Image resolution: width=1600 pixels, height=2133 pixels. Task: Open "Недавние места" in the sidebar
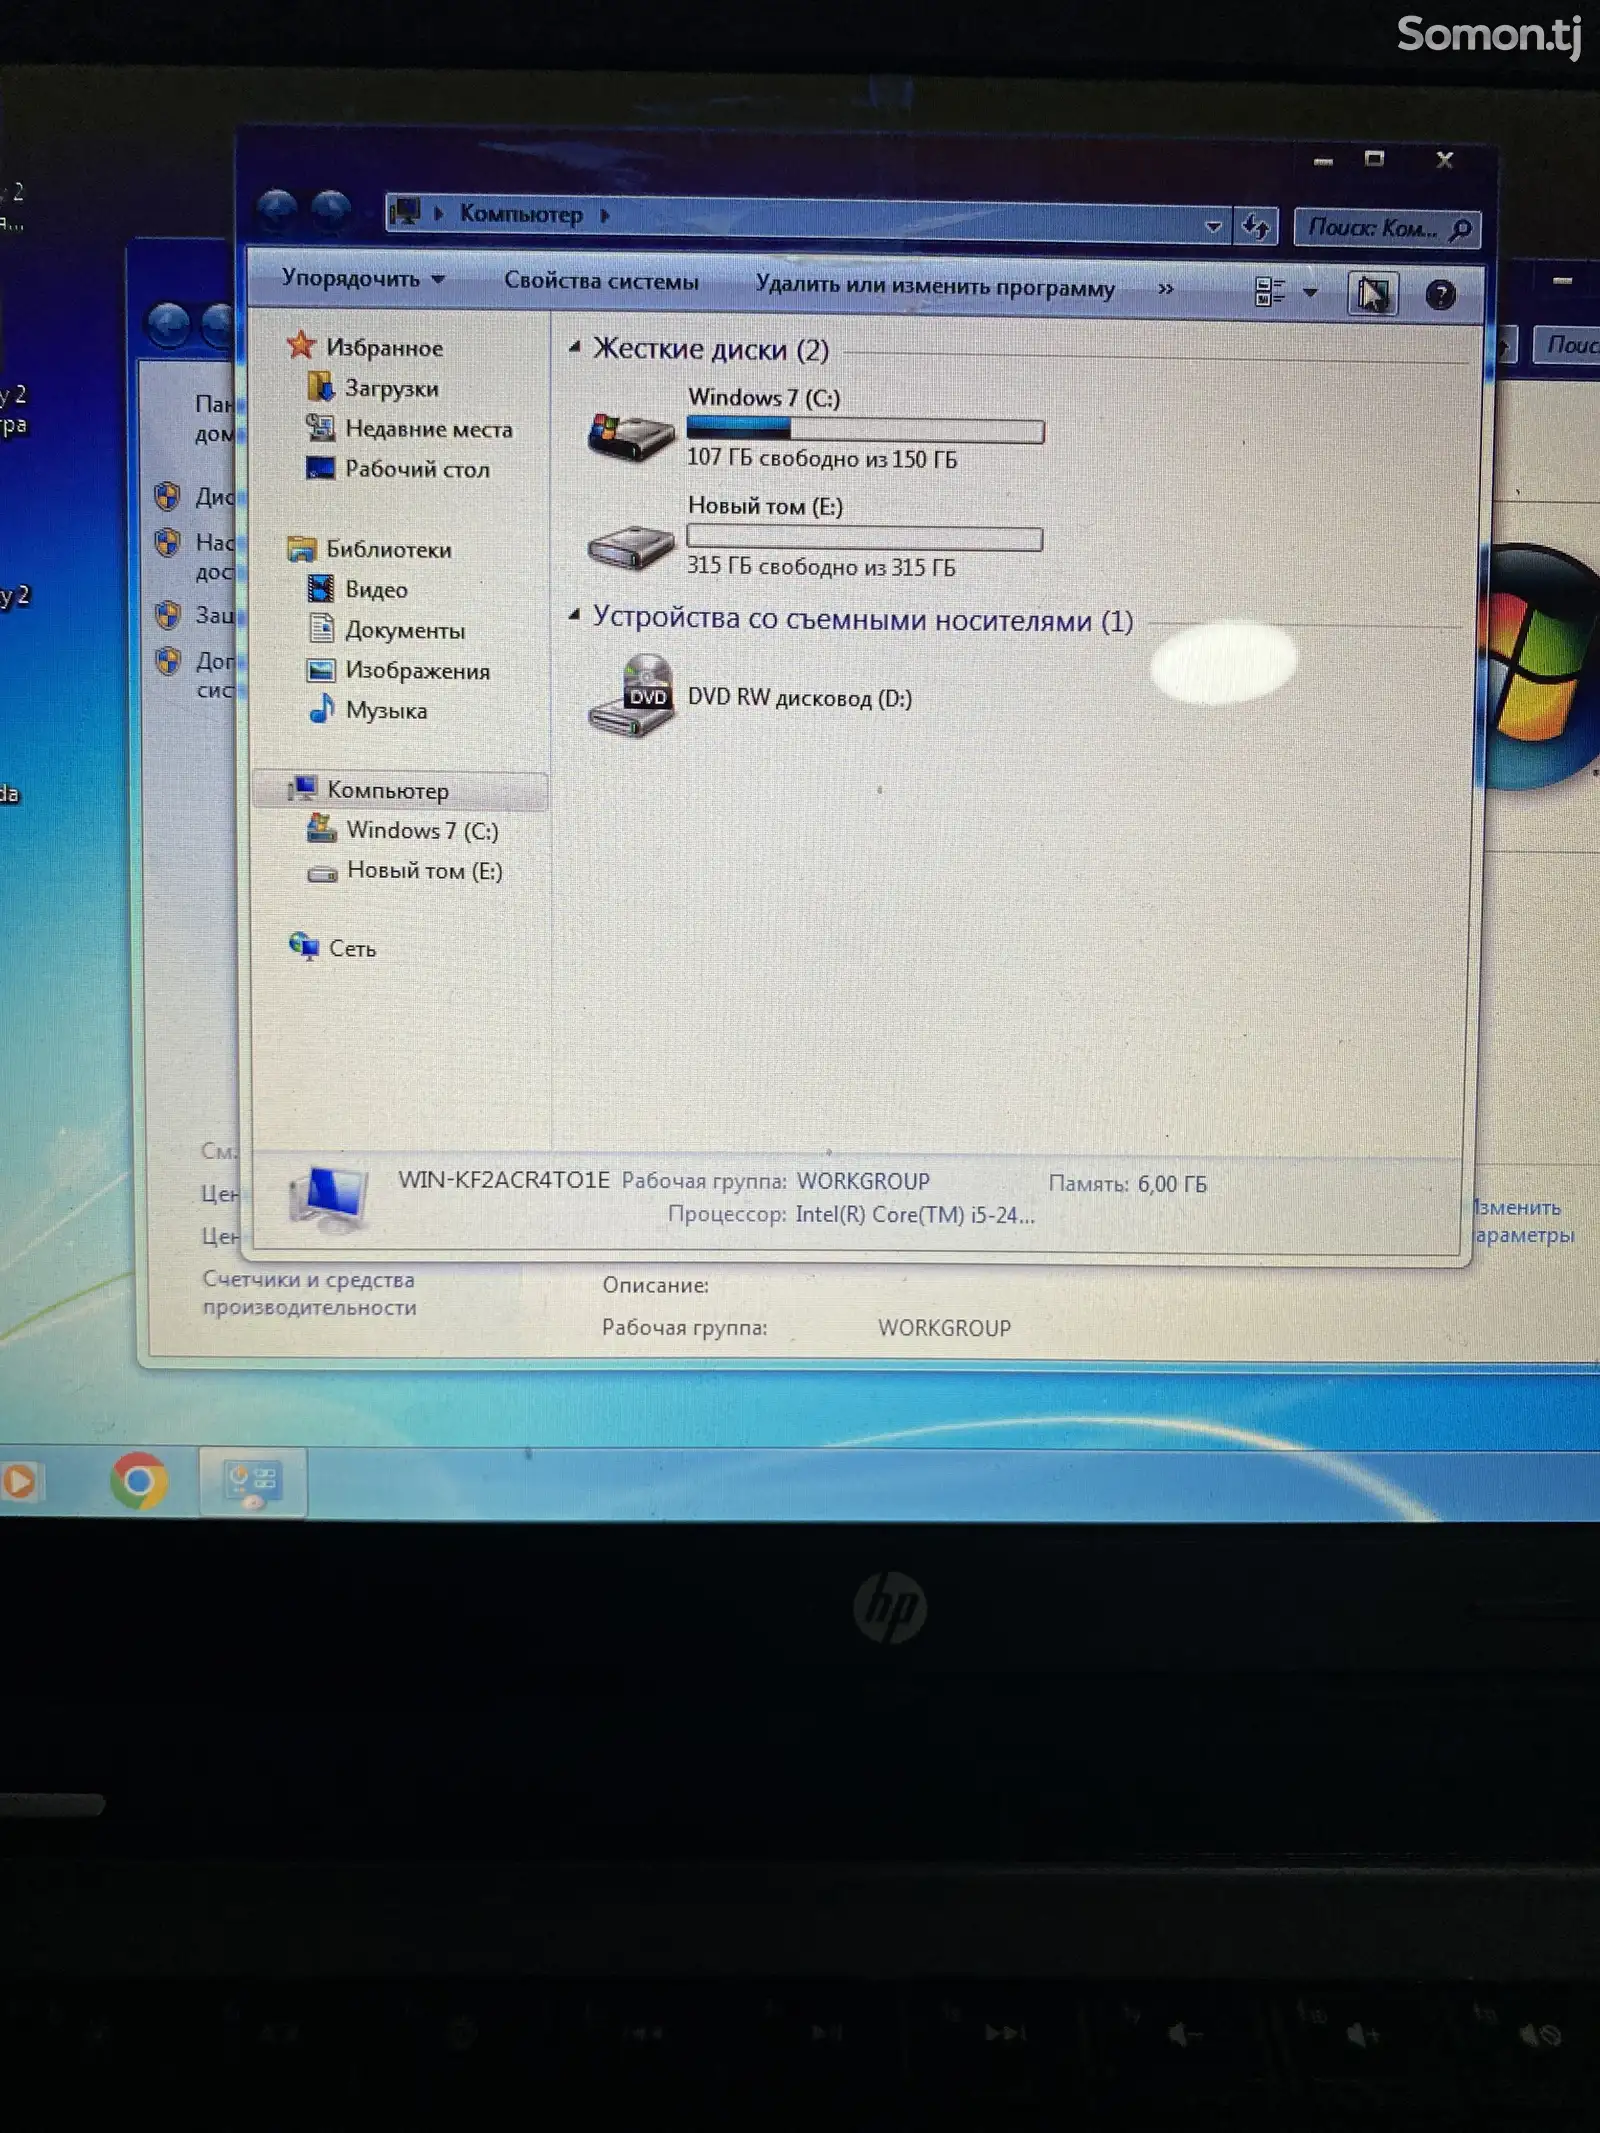pyautogui.click(x=428, y=429)
